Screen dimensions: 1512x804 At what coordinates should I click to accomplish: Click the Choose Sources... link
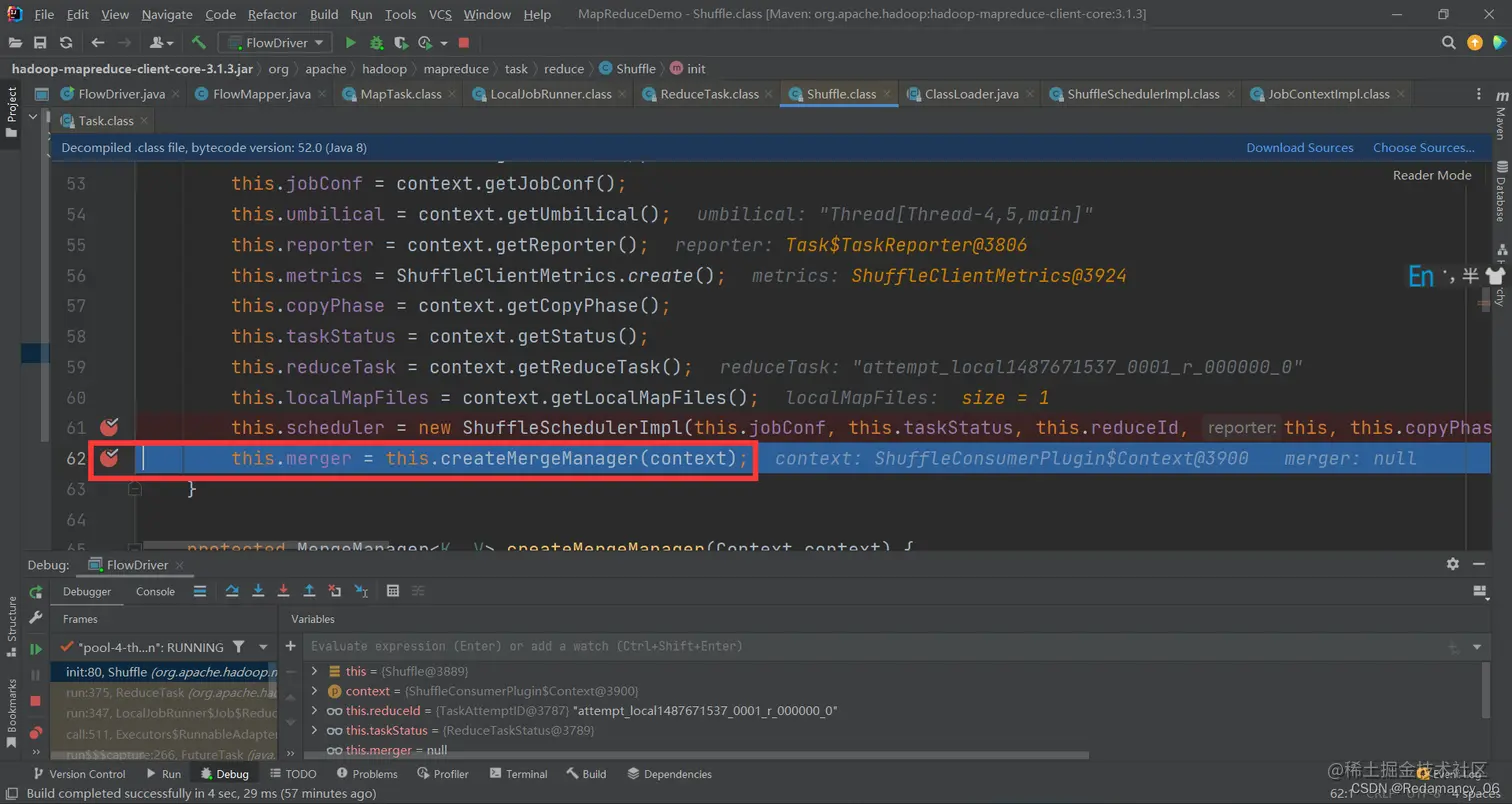point(1423,147)
